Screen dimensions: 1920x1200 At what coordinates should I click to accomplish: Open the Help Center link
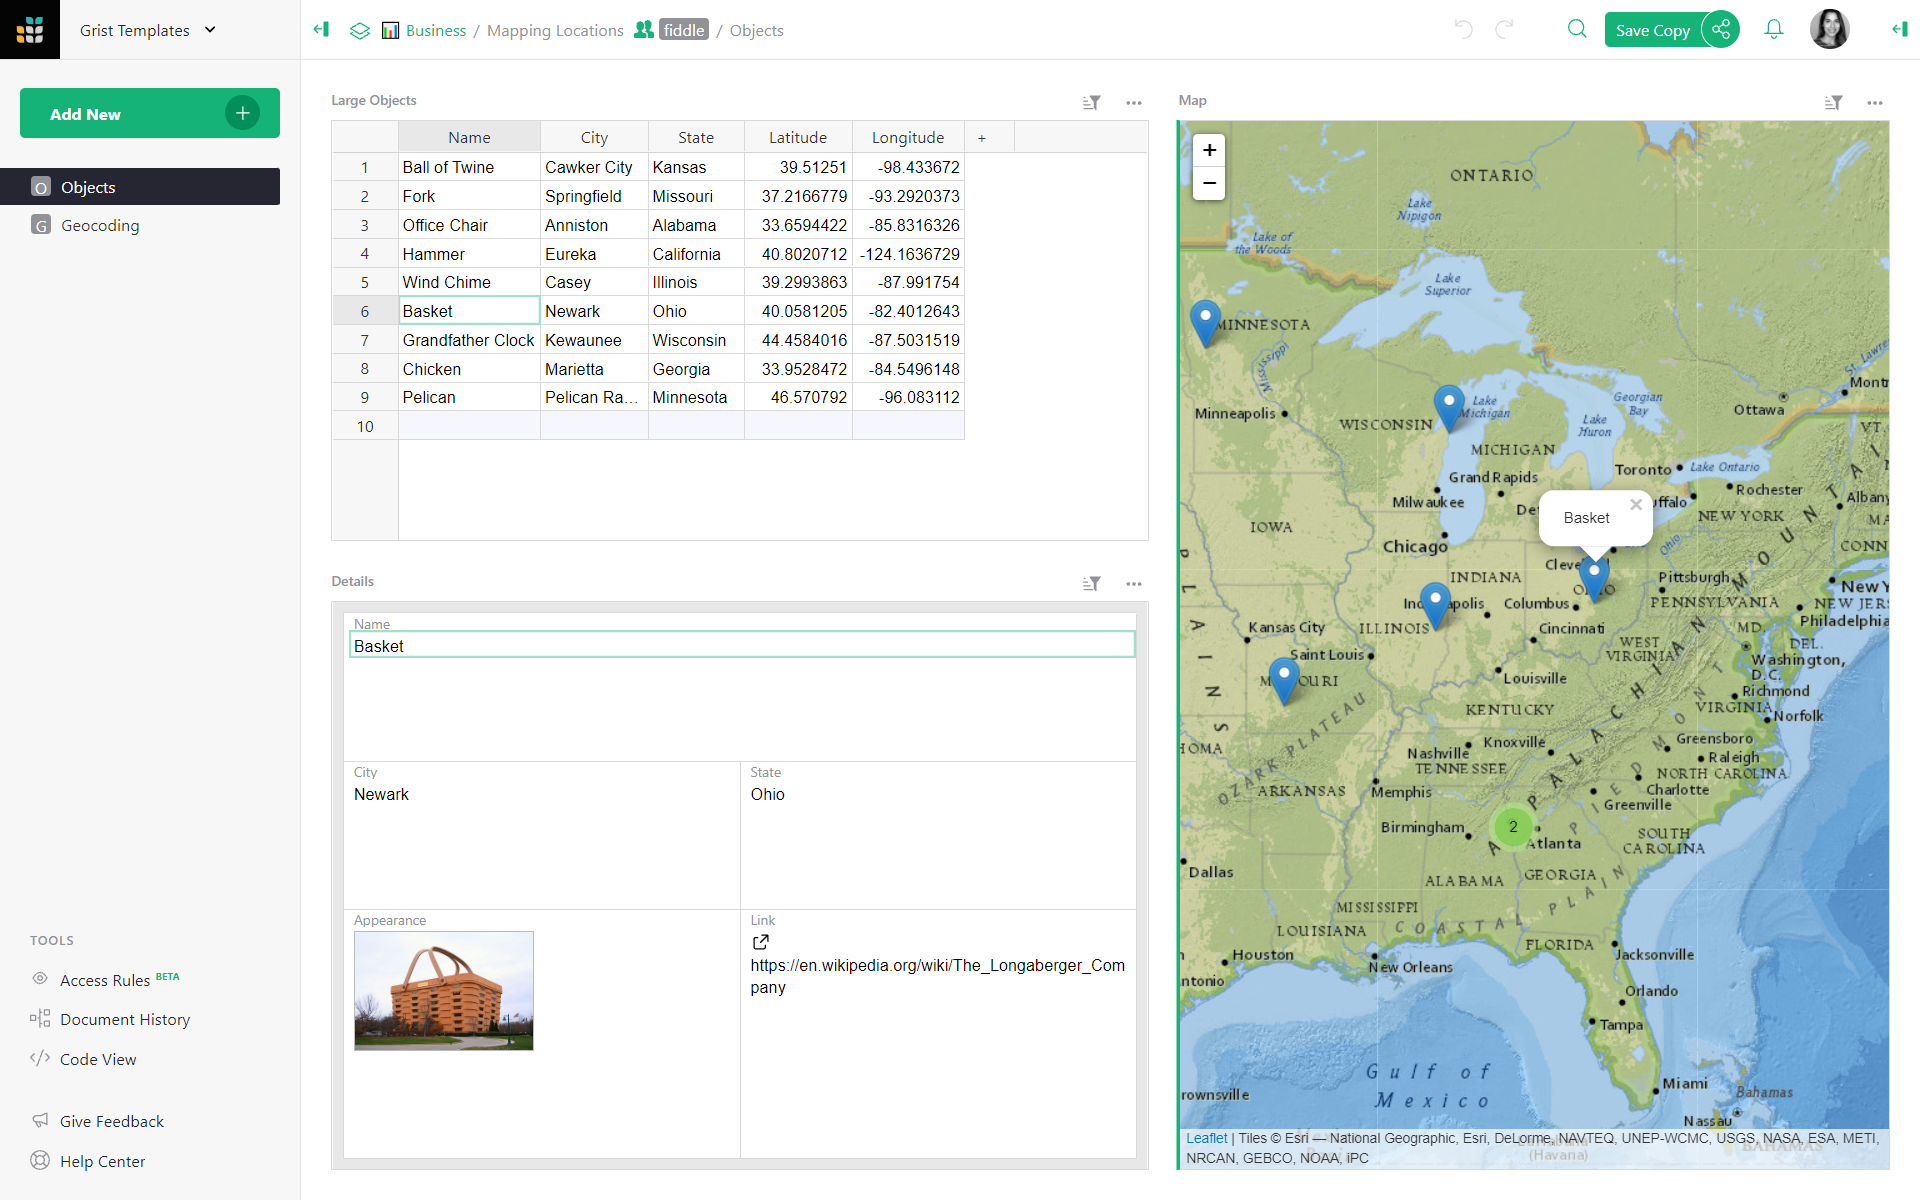point(102,1161)
